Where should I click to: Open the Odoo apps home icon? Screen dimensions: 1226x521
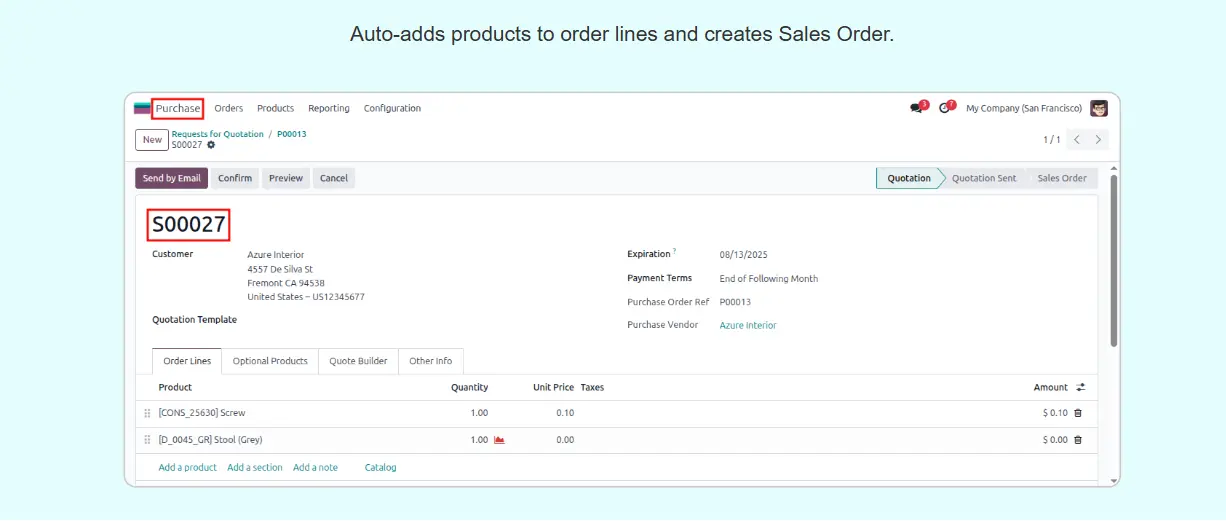click(x=142, y=108)
